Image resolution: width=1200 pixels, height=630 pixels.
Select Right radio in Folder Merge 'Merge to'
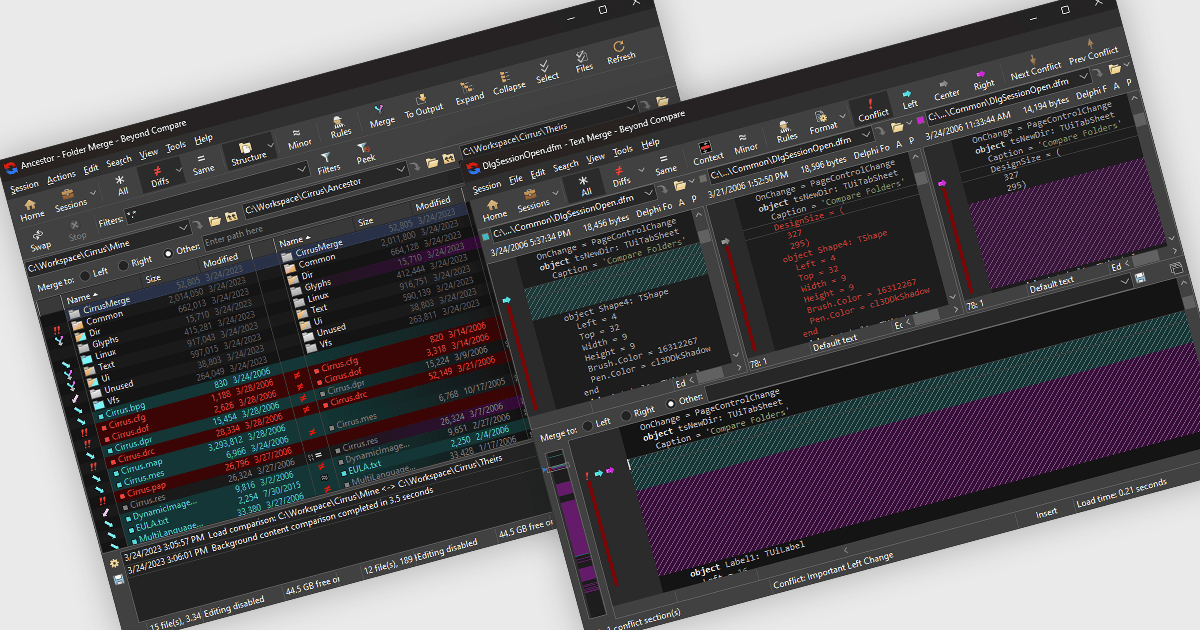click(x=123, y=264)
